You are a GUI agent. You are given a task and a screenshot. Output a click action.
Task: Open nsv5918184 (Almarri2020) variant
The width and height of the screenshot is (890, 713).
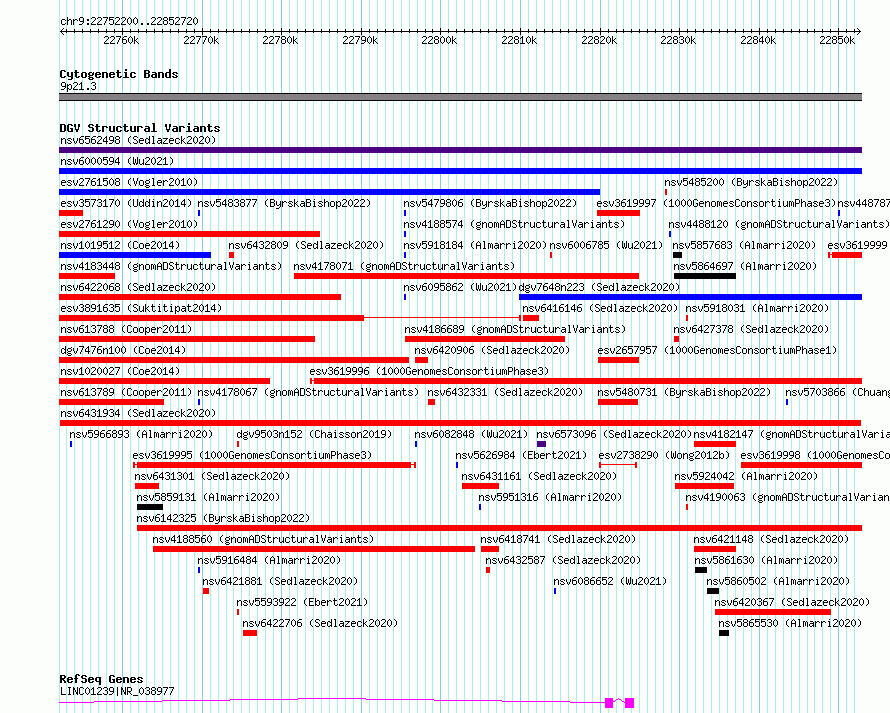tap(475, 245)
